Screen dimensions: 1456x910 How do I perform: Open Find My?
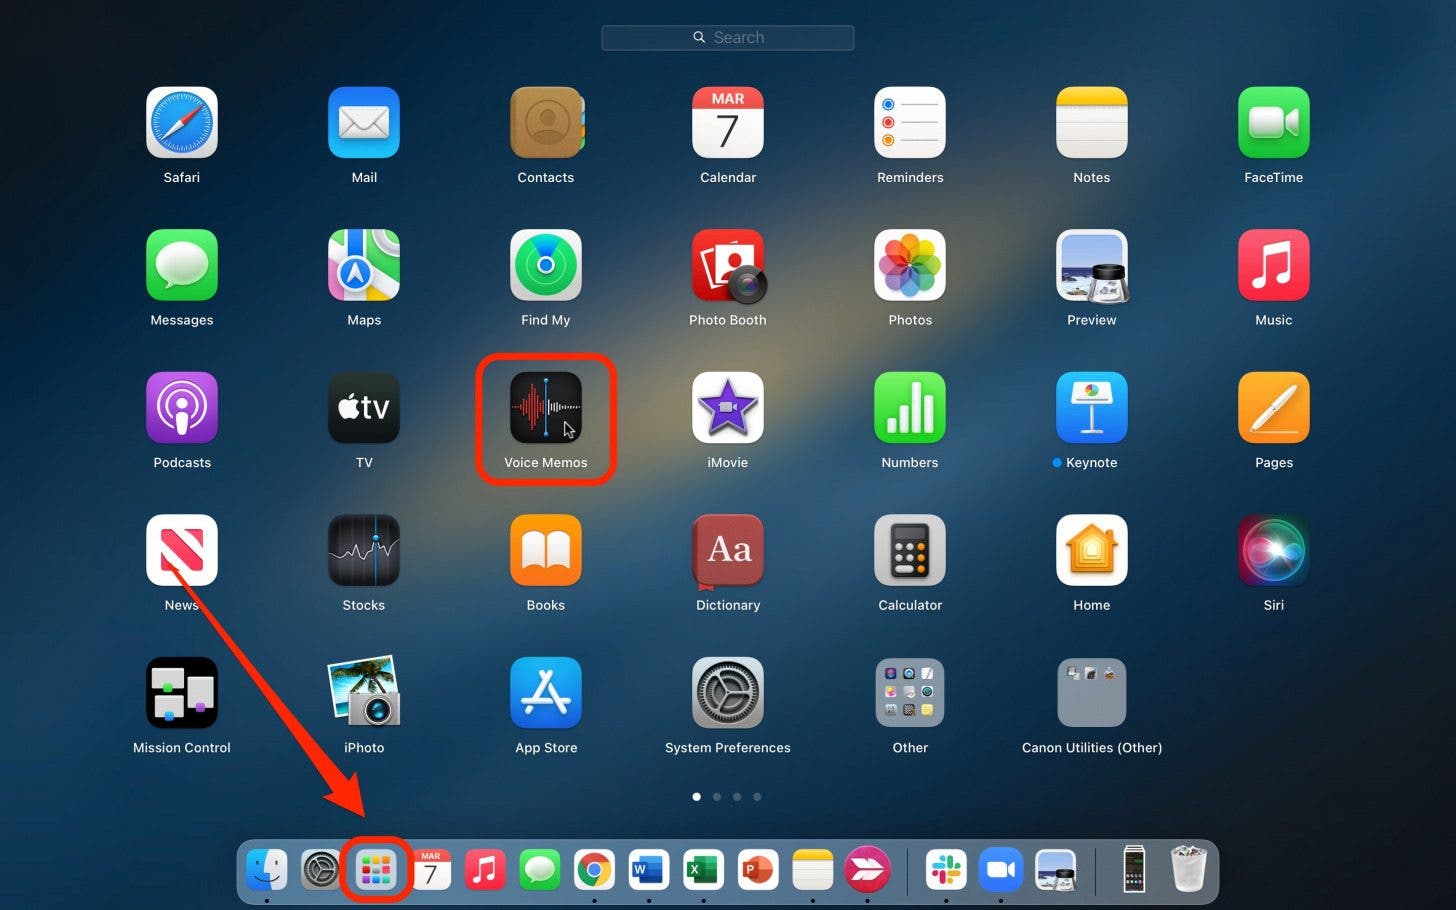[x=546, y=265]
